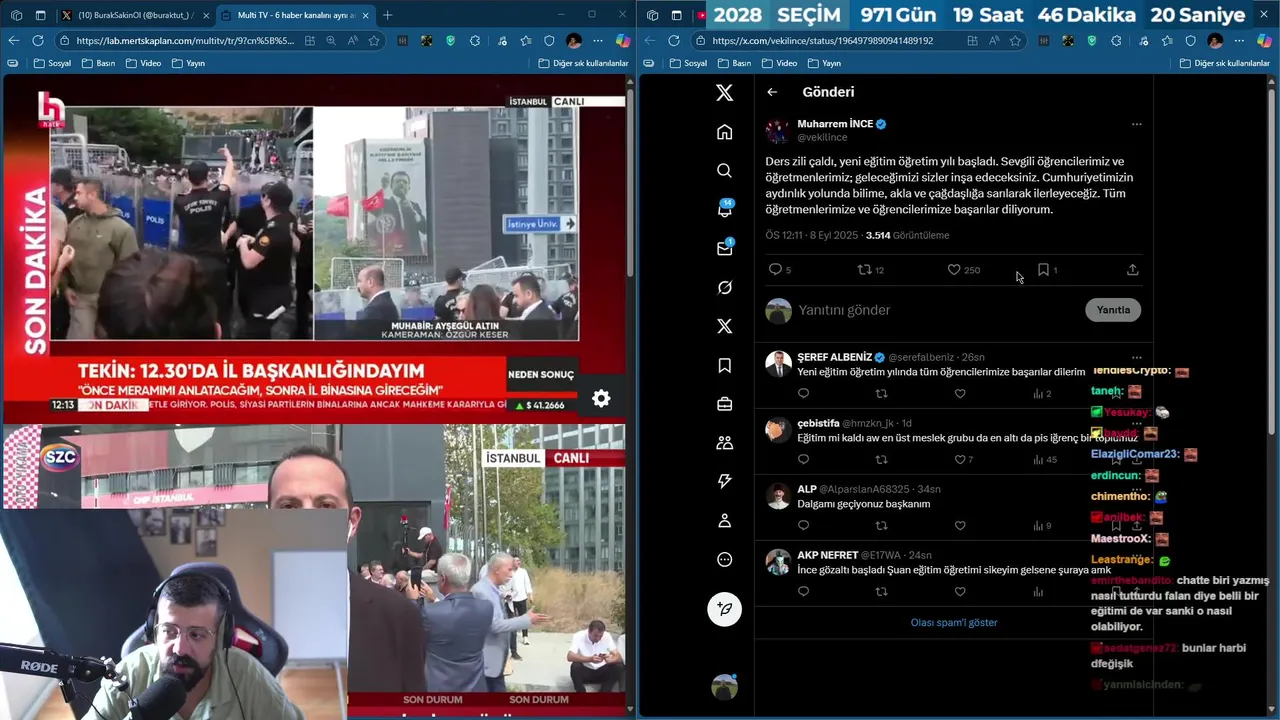Share Muharrem İNCE's post via share icon

1132,270
